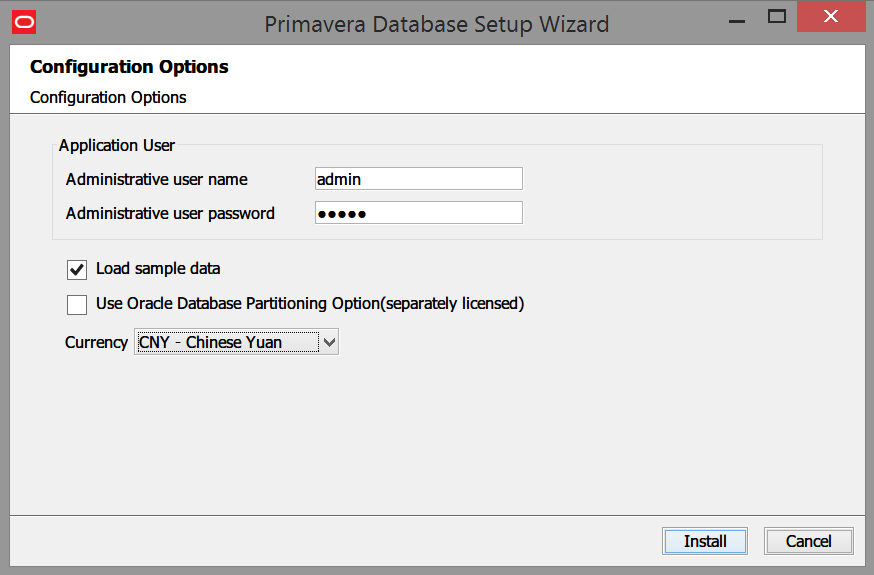This screenshot has height=575, width=874.
Task: Enable Use Oracle Database Partitioning Option
Action: tap(77, 305)
